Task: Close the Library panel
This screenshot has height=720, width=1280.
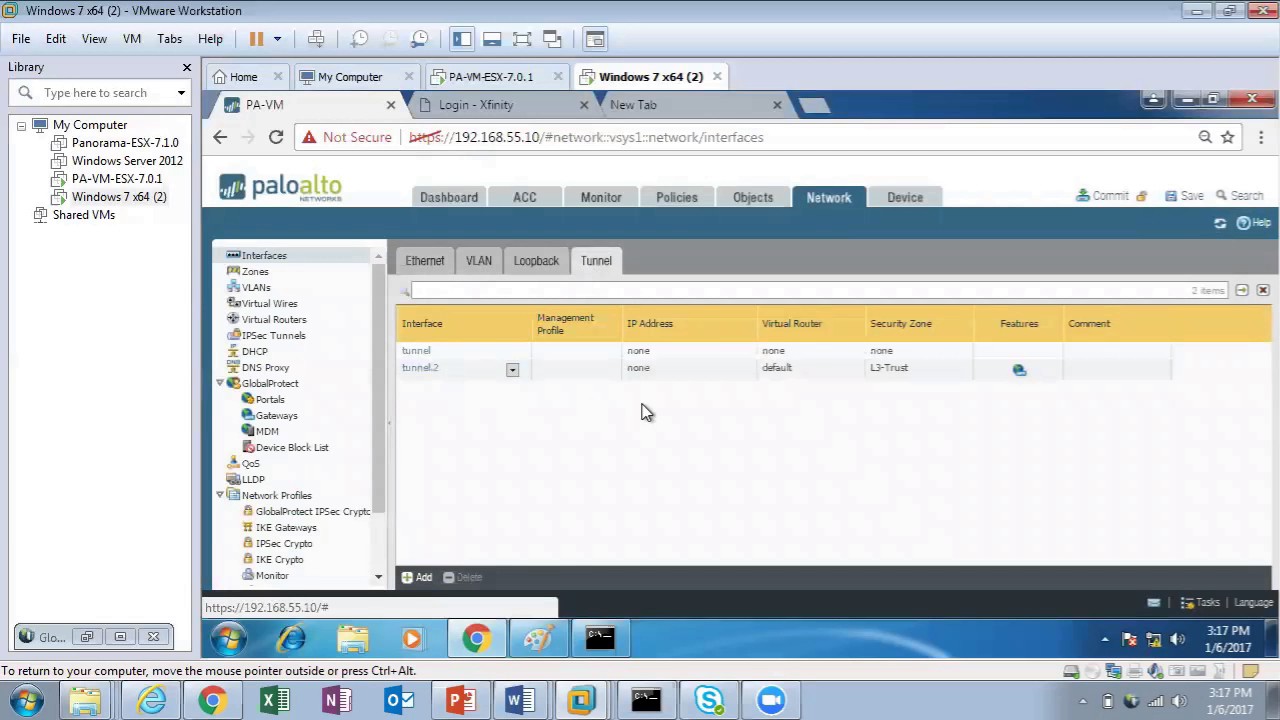Action: pos(186,67)
